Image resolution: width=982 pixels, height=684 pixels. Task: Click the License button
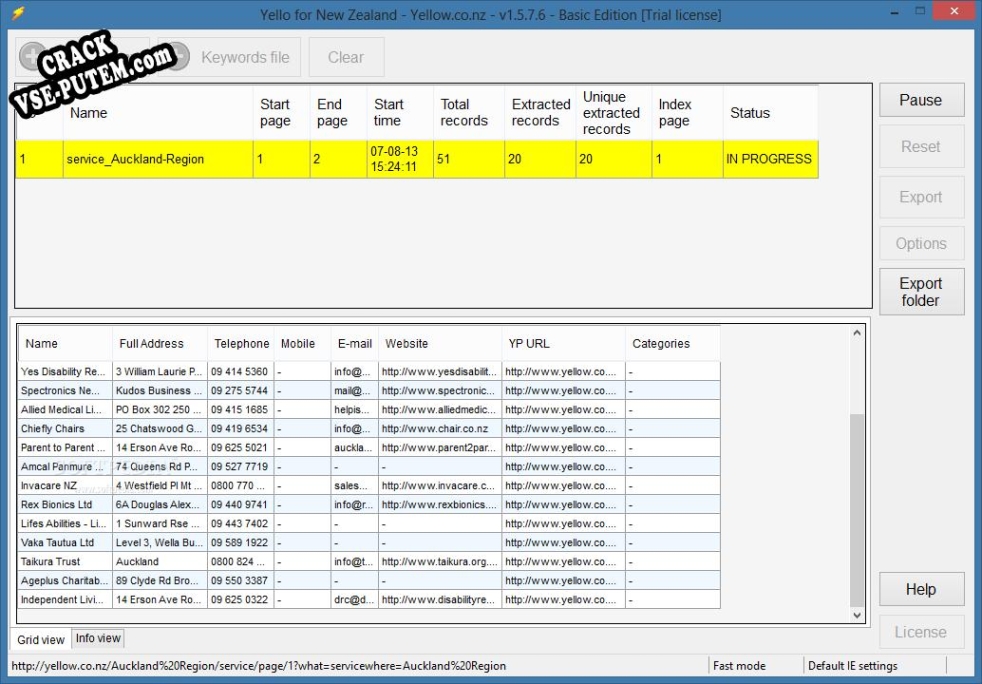point(921,632)
